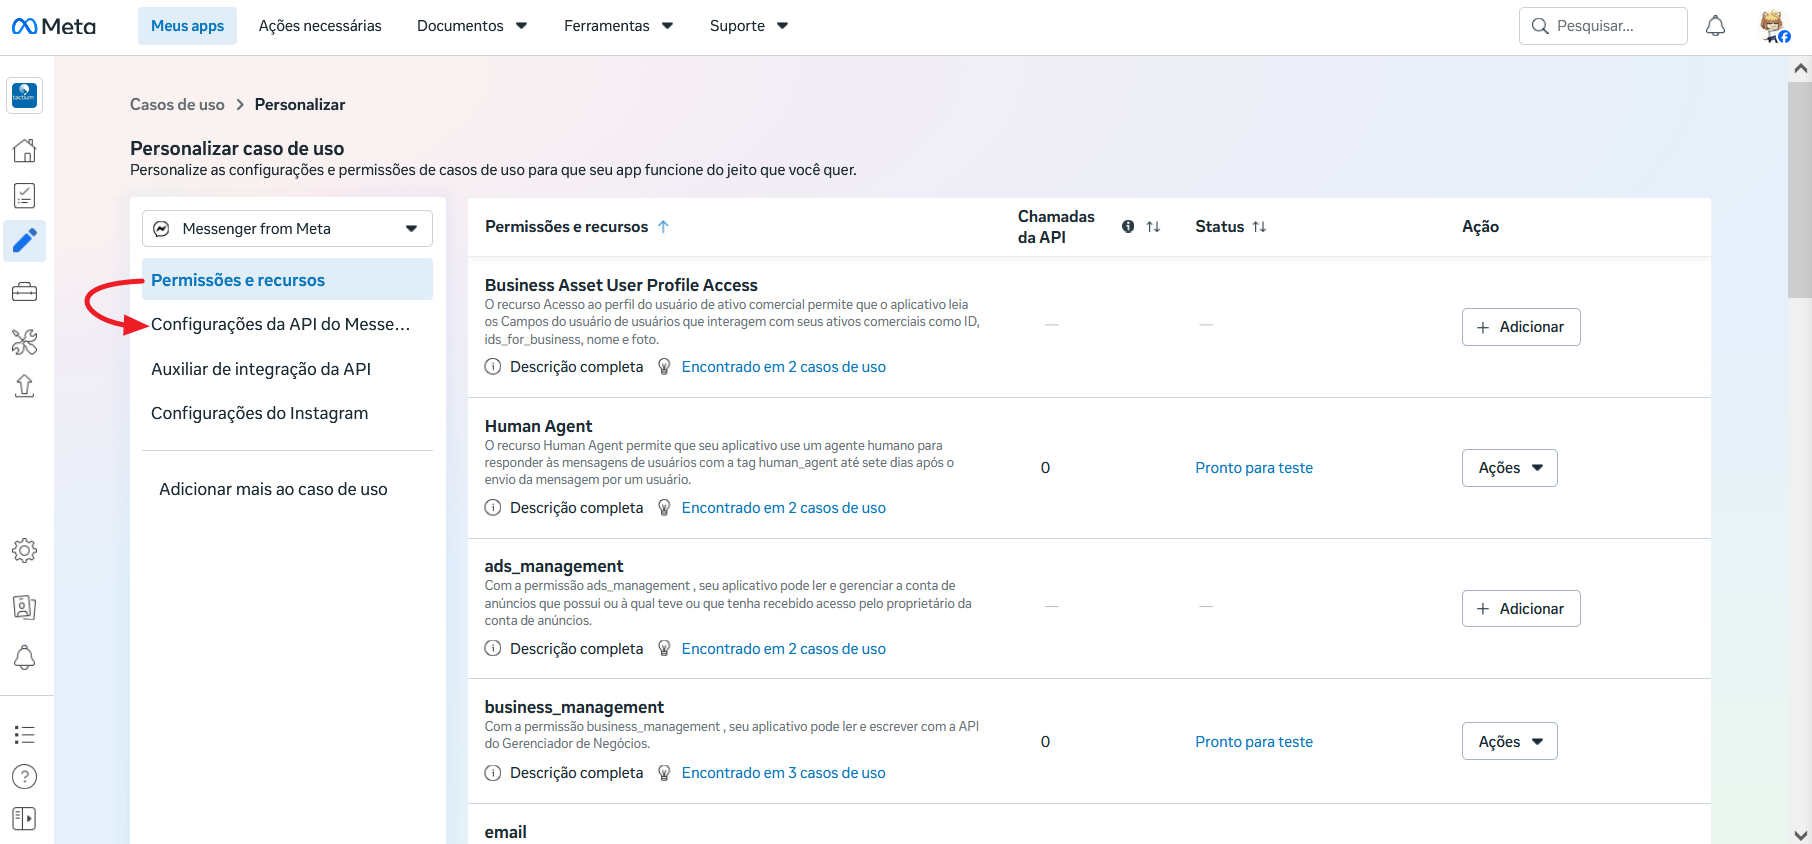Click the pencil customize icon in sidebar
This screenshot has height=844, width=1812.
pyautogui.click(x=25, y=240)
